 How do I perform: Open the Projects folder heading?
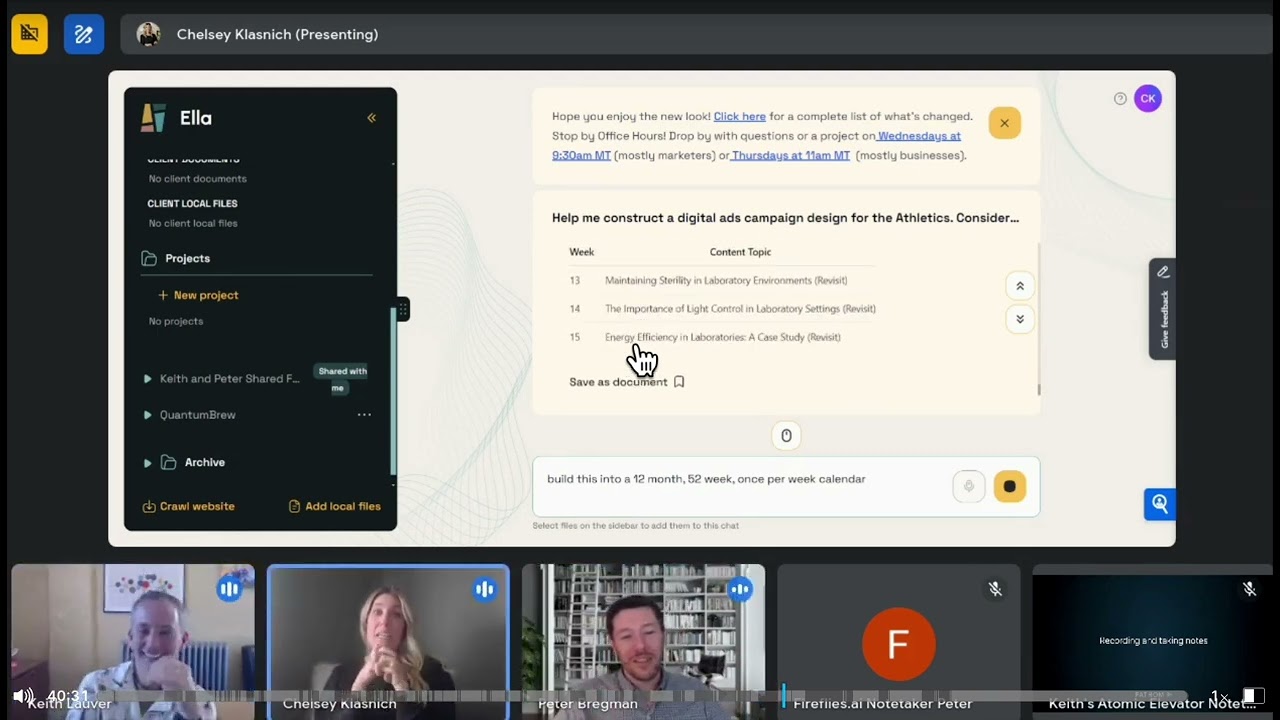point(187,258)
